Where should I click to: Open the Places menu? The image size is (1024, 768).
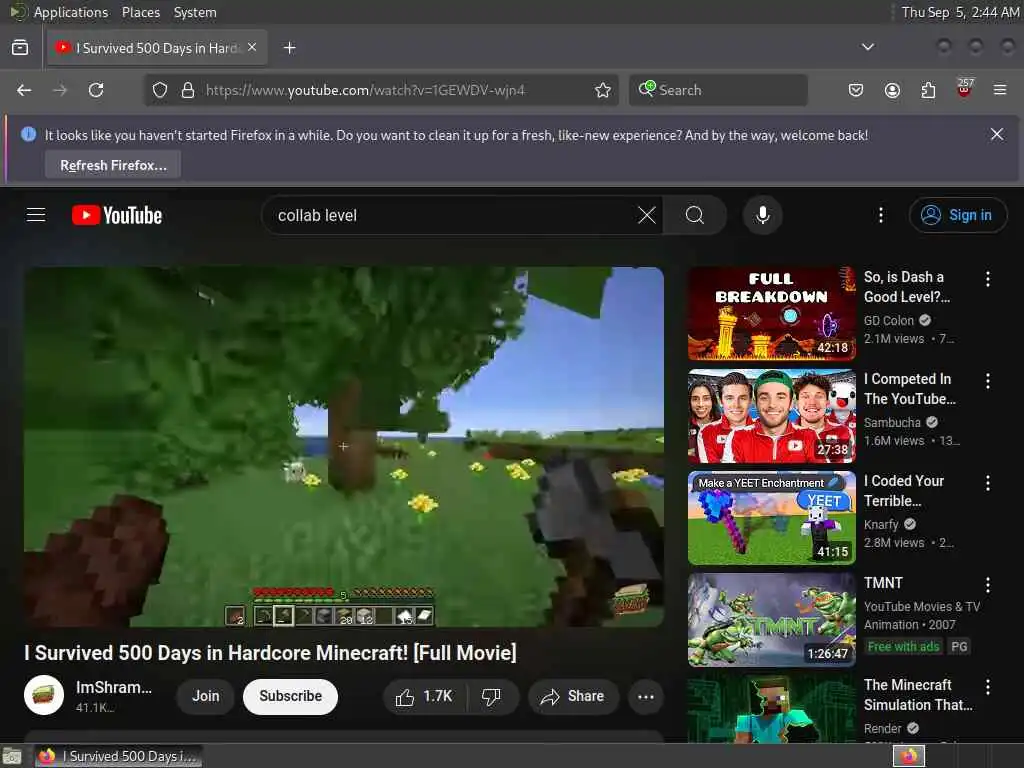coord(140,12)
